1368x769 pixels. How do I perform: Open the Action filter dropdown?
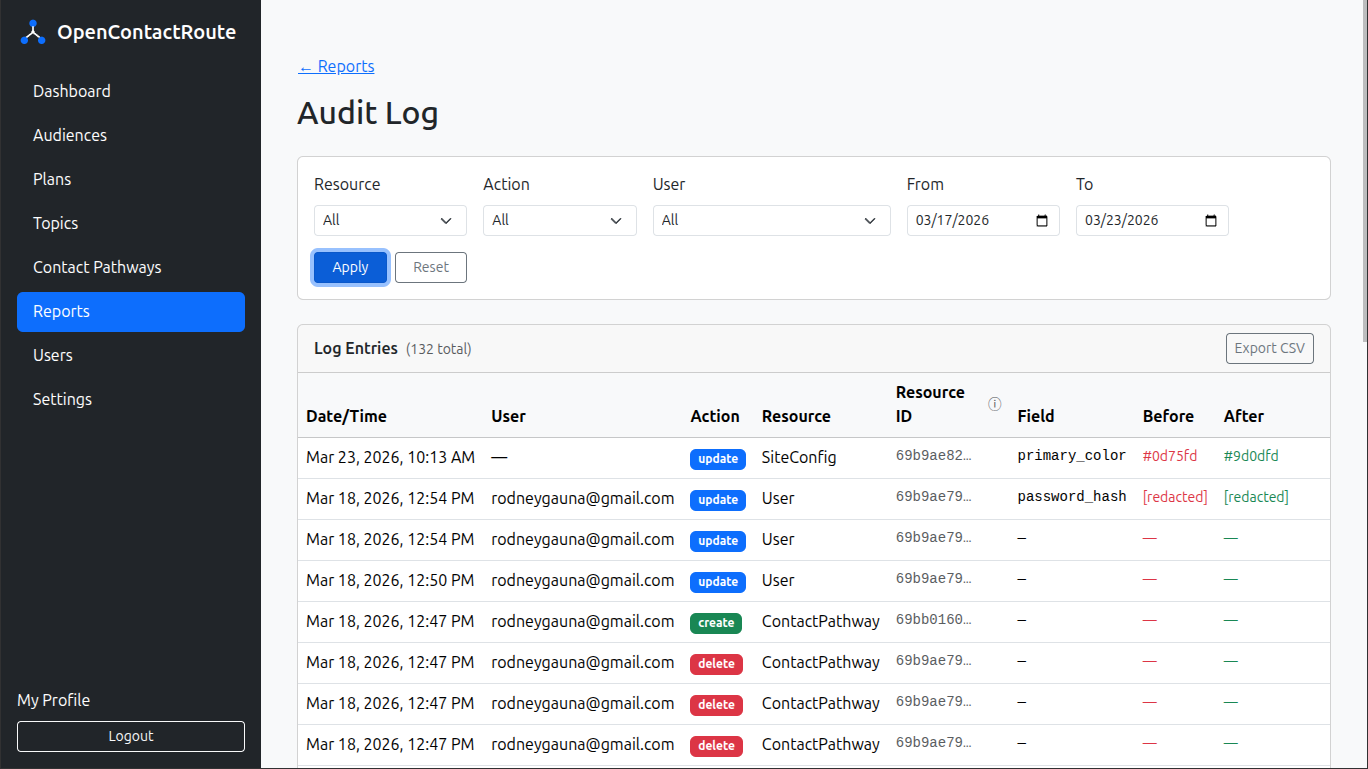pos(559,220)
